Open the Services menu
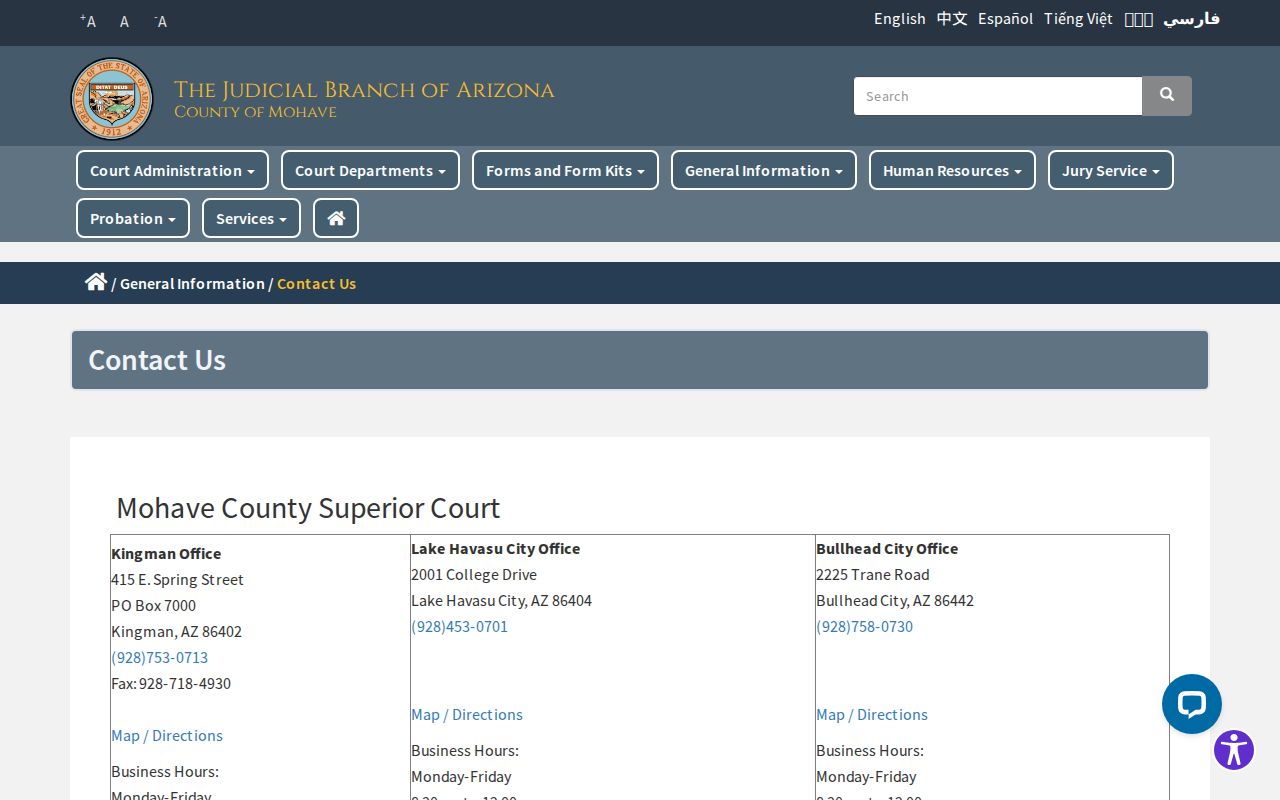Viewport: 1280px width, 800px height. point(251,218)
